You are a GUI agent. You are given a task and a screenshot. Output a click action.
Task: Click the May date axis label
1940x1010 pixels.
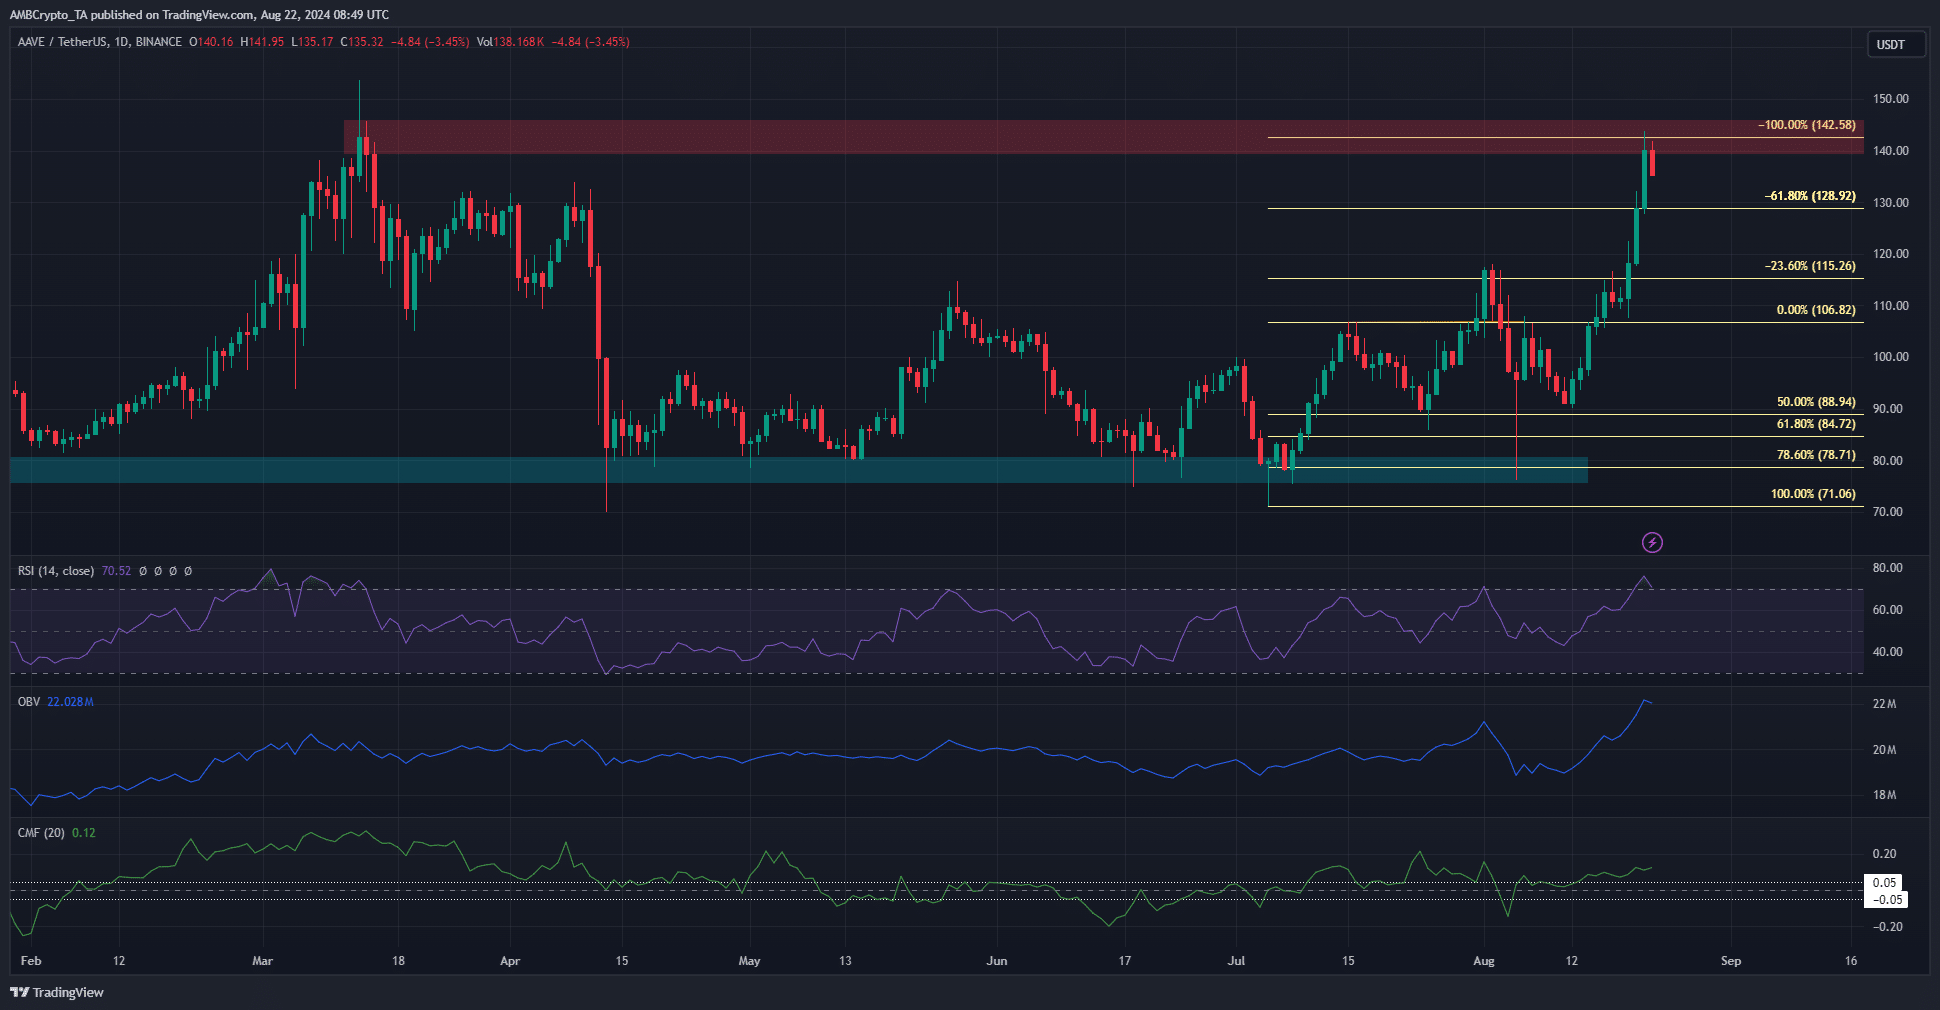pos(749,961)
